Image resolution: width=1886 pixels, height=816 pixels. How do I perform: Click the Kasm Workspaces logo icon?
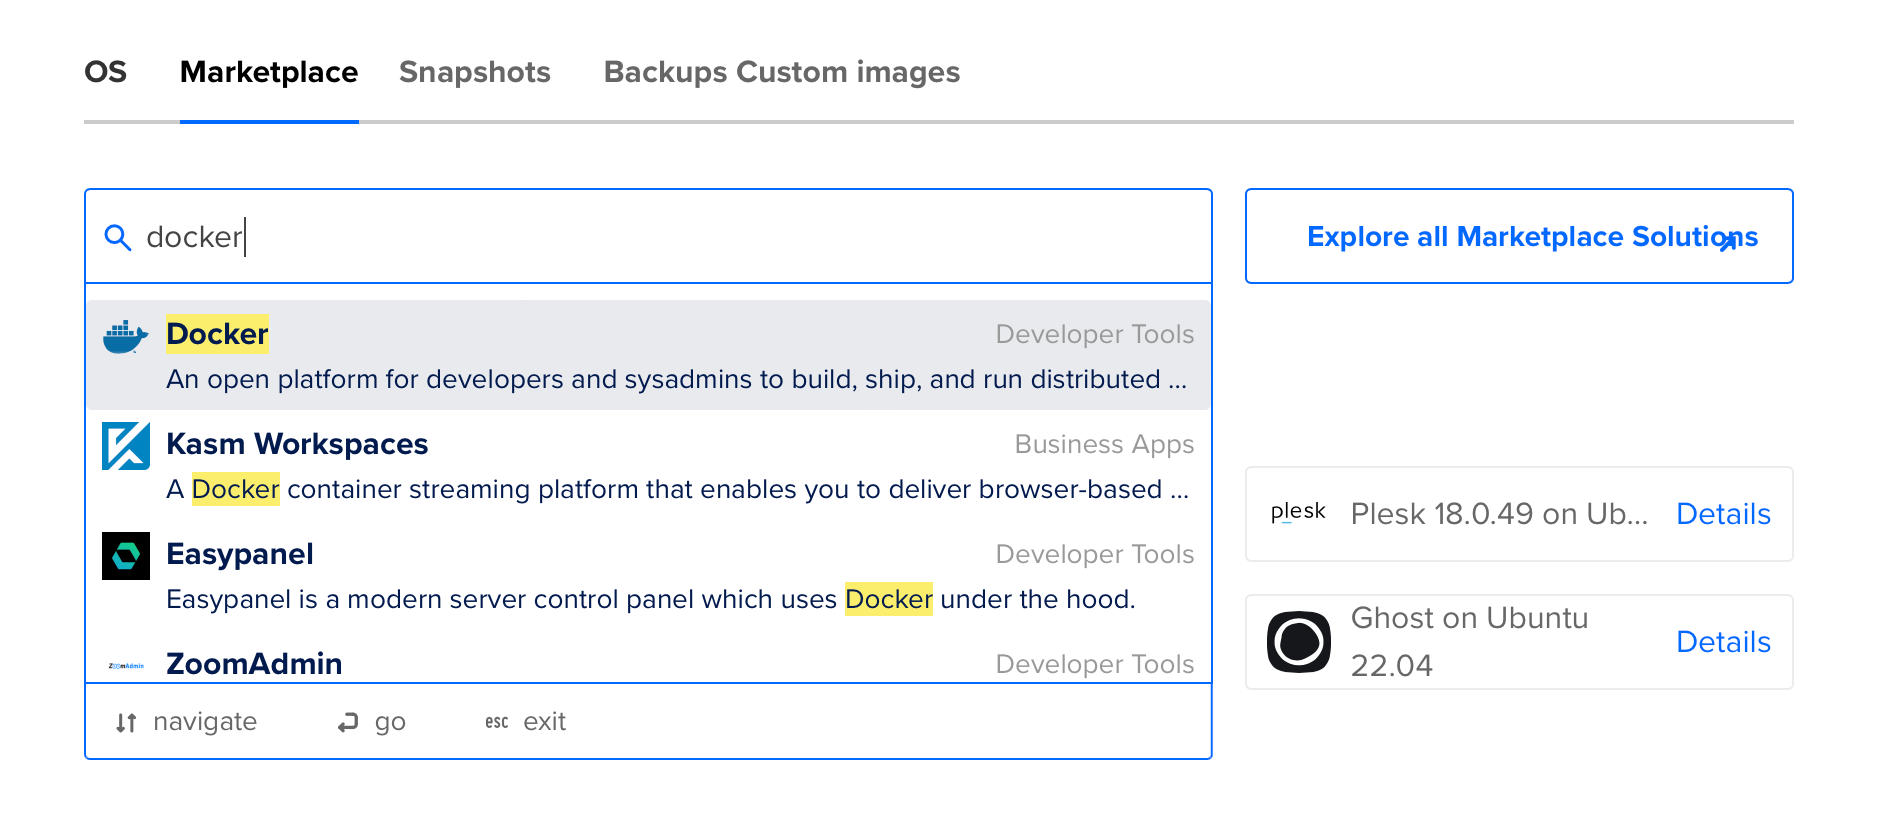tap(126, 446)
